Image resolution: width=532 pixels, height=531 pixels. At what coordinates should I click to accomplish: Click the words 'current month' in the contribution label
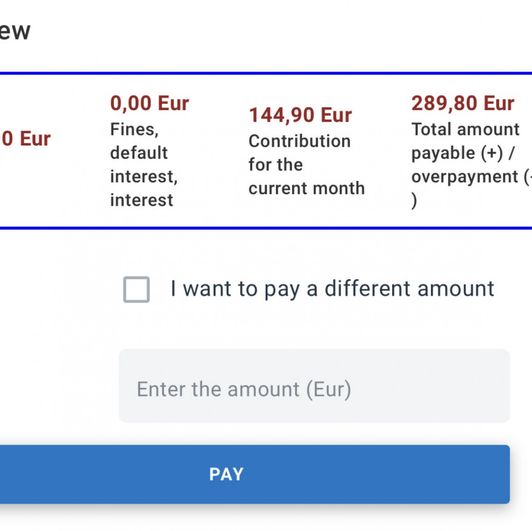coord(306,188)
